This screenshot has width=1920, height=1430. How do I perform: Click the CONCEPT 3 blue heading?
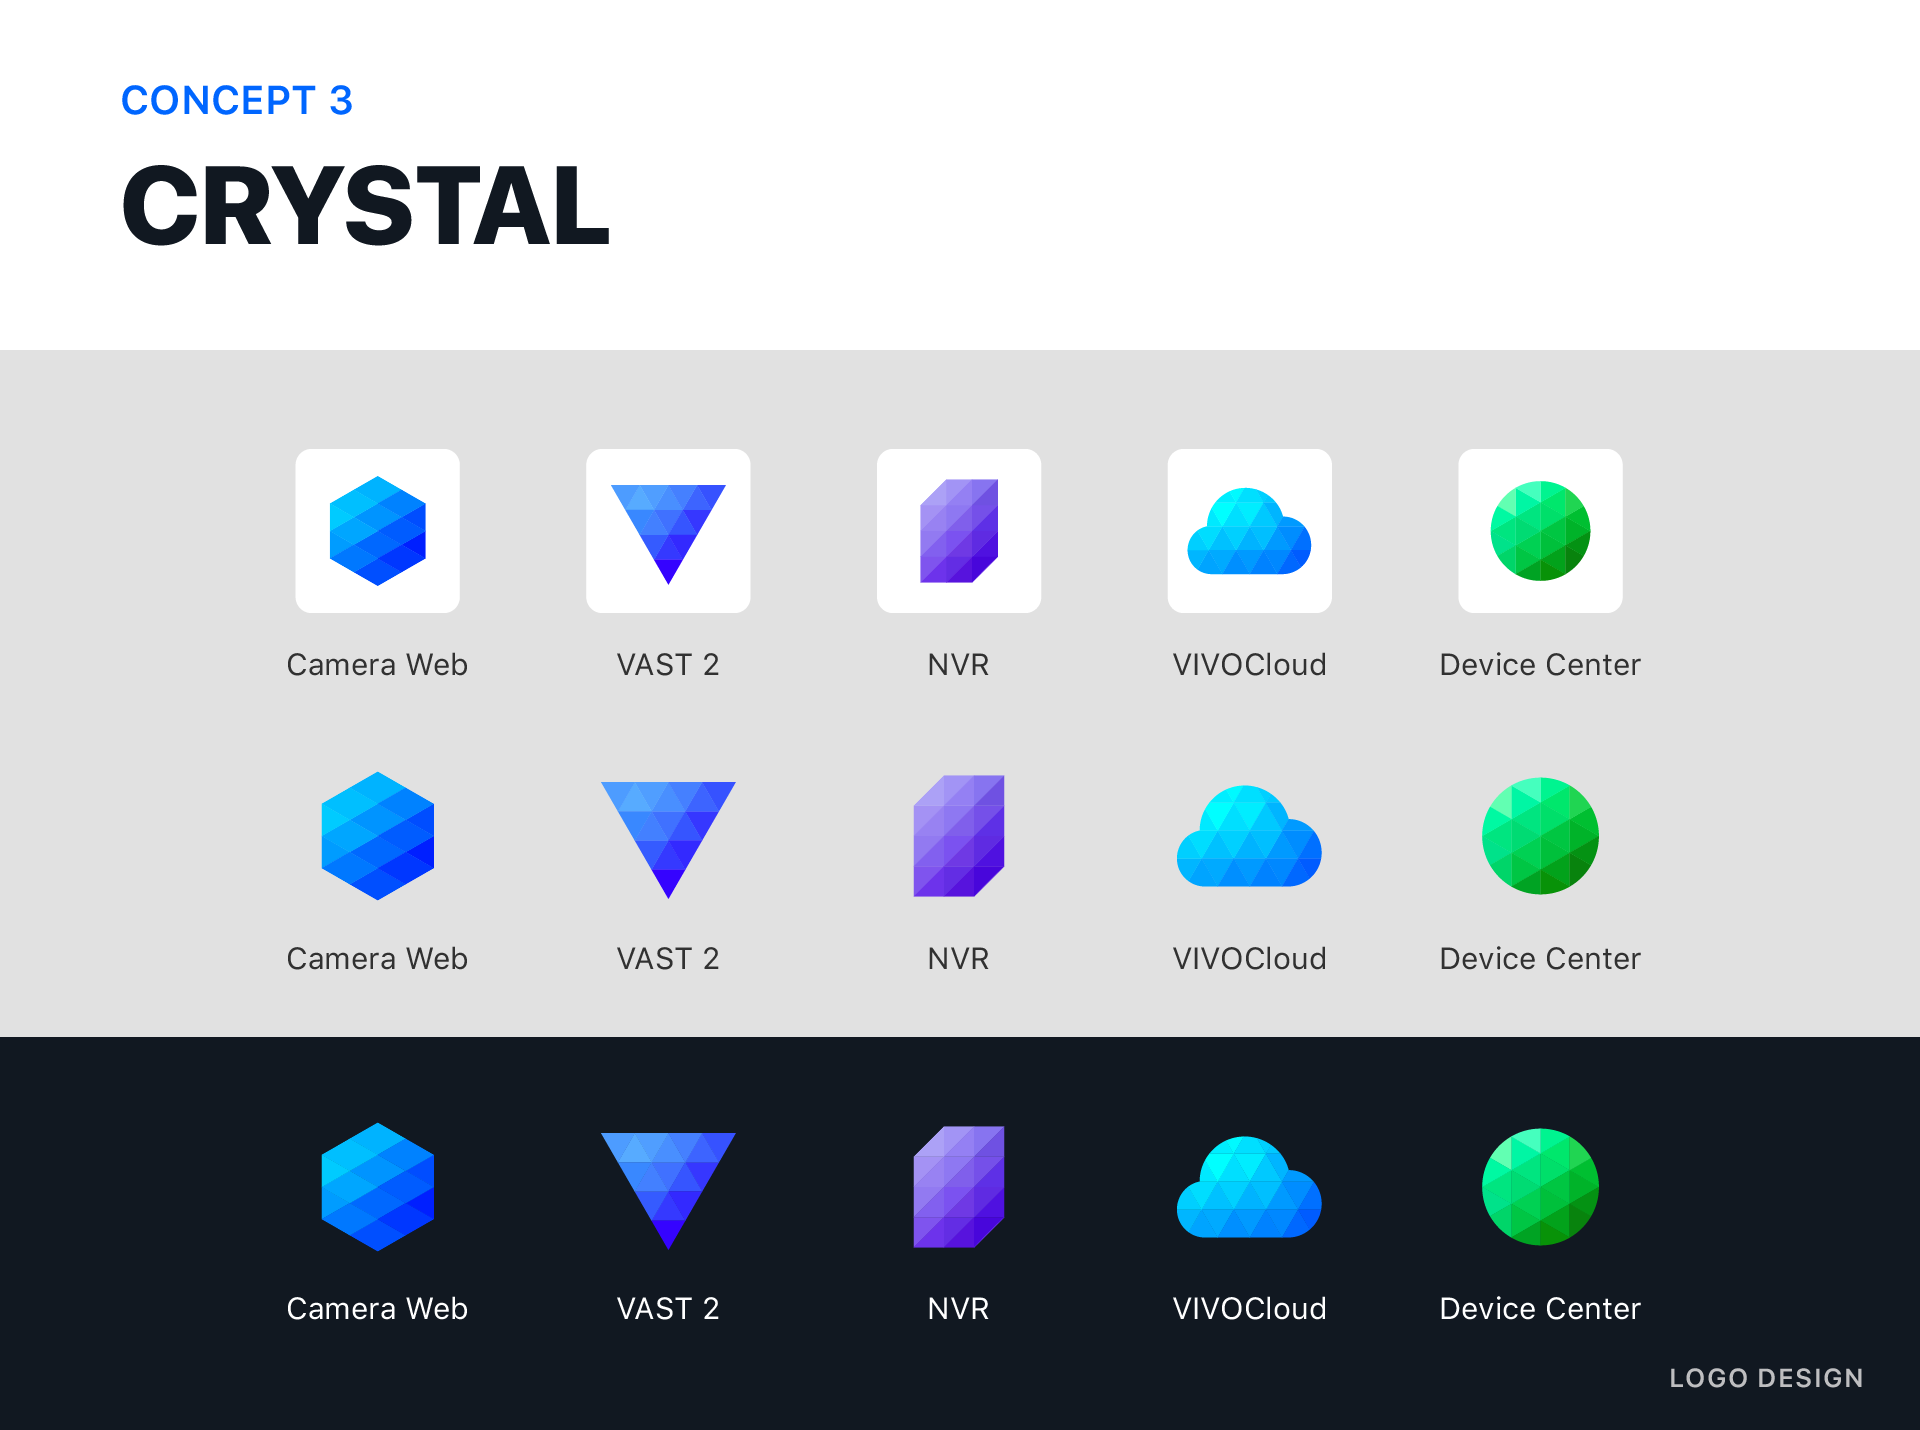click(237, 101)
